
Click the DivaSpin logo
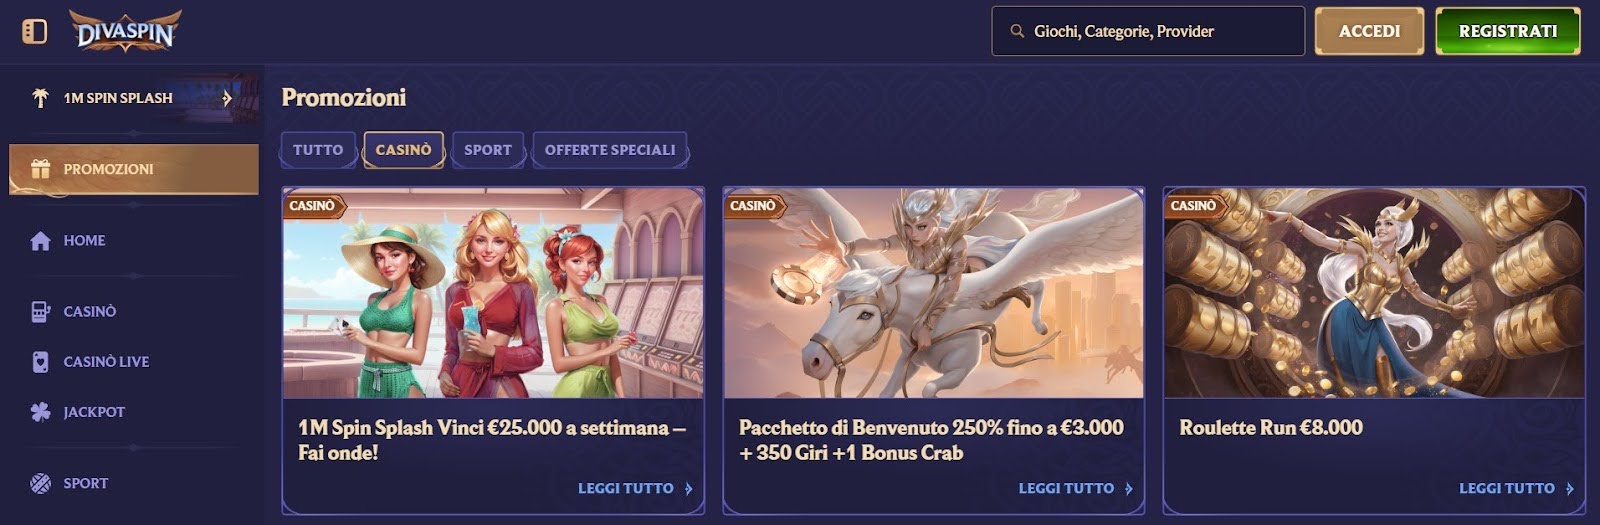126,31
